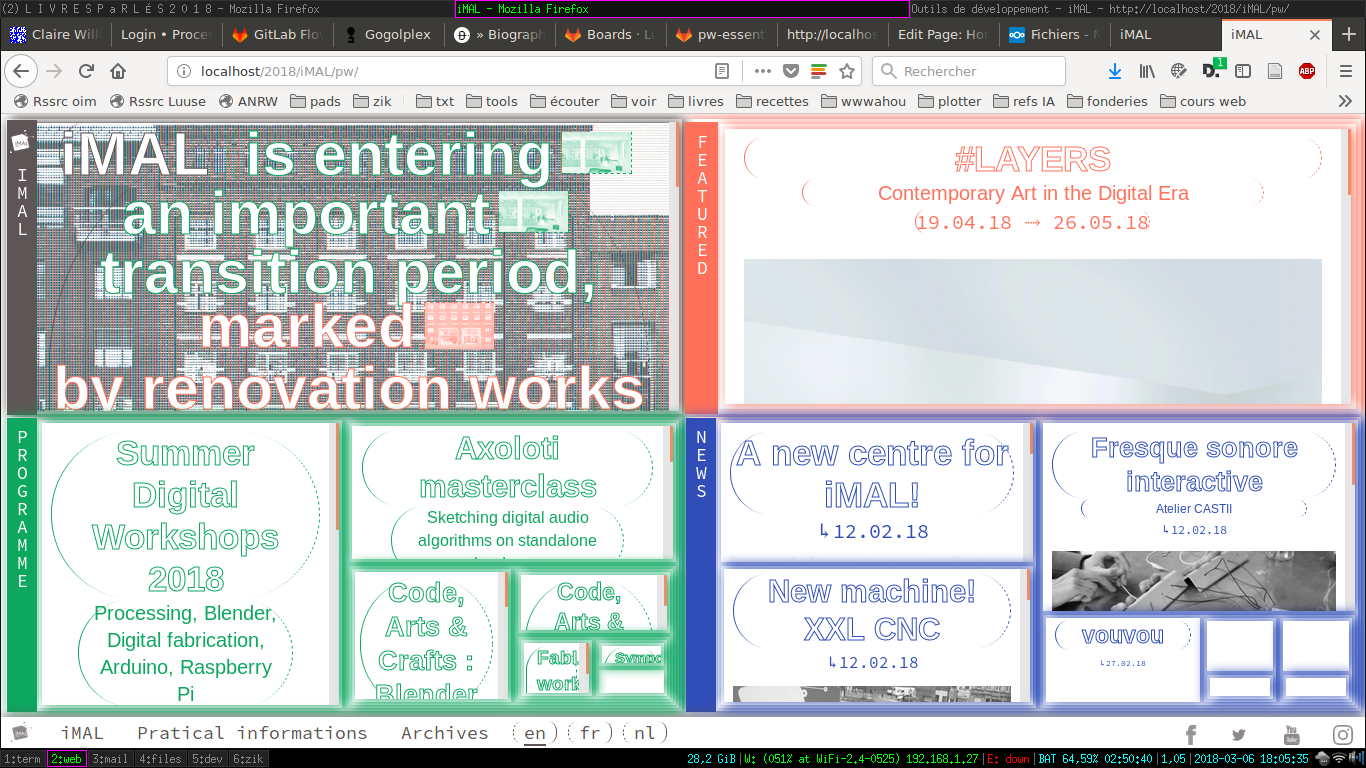Reload the current page
The image size is (1366, 768).
pyautogui.click(x=86, y=71)
